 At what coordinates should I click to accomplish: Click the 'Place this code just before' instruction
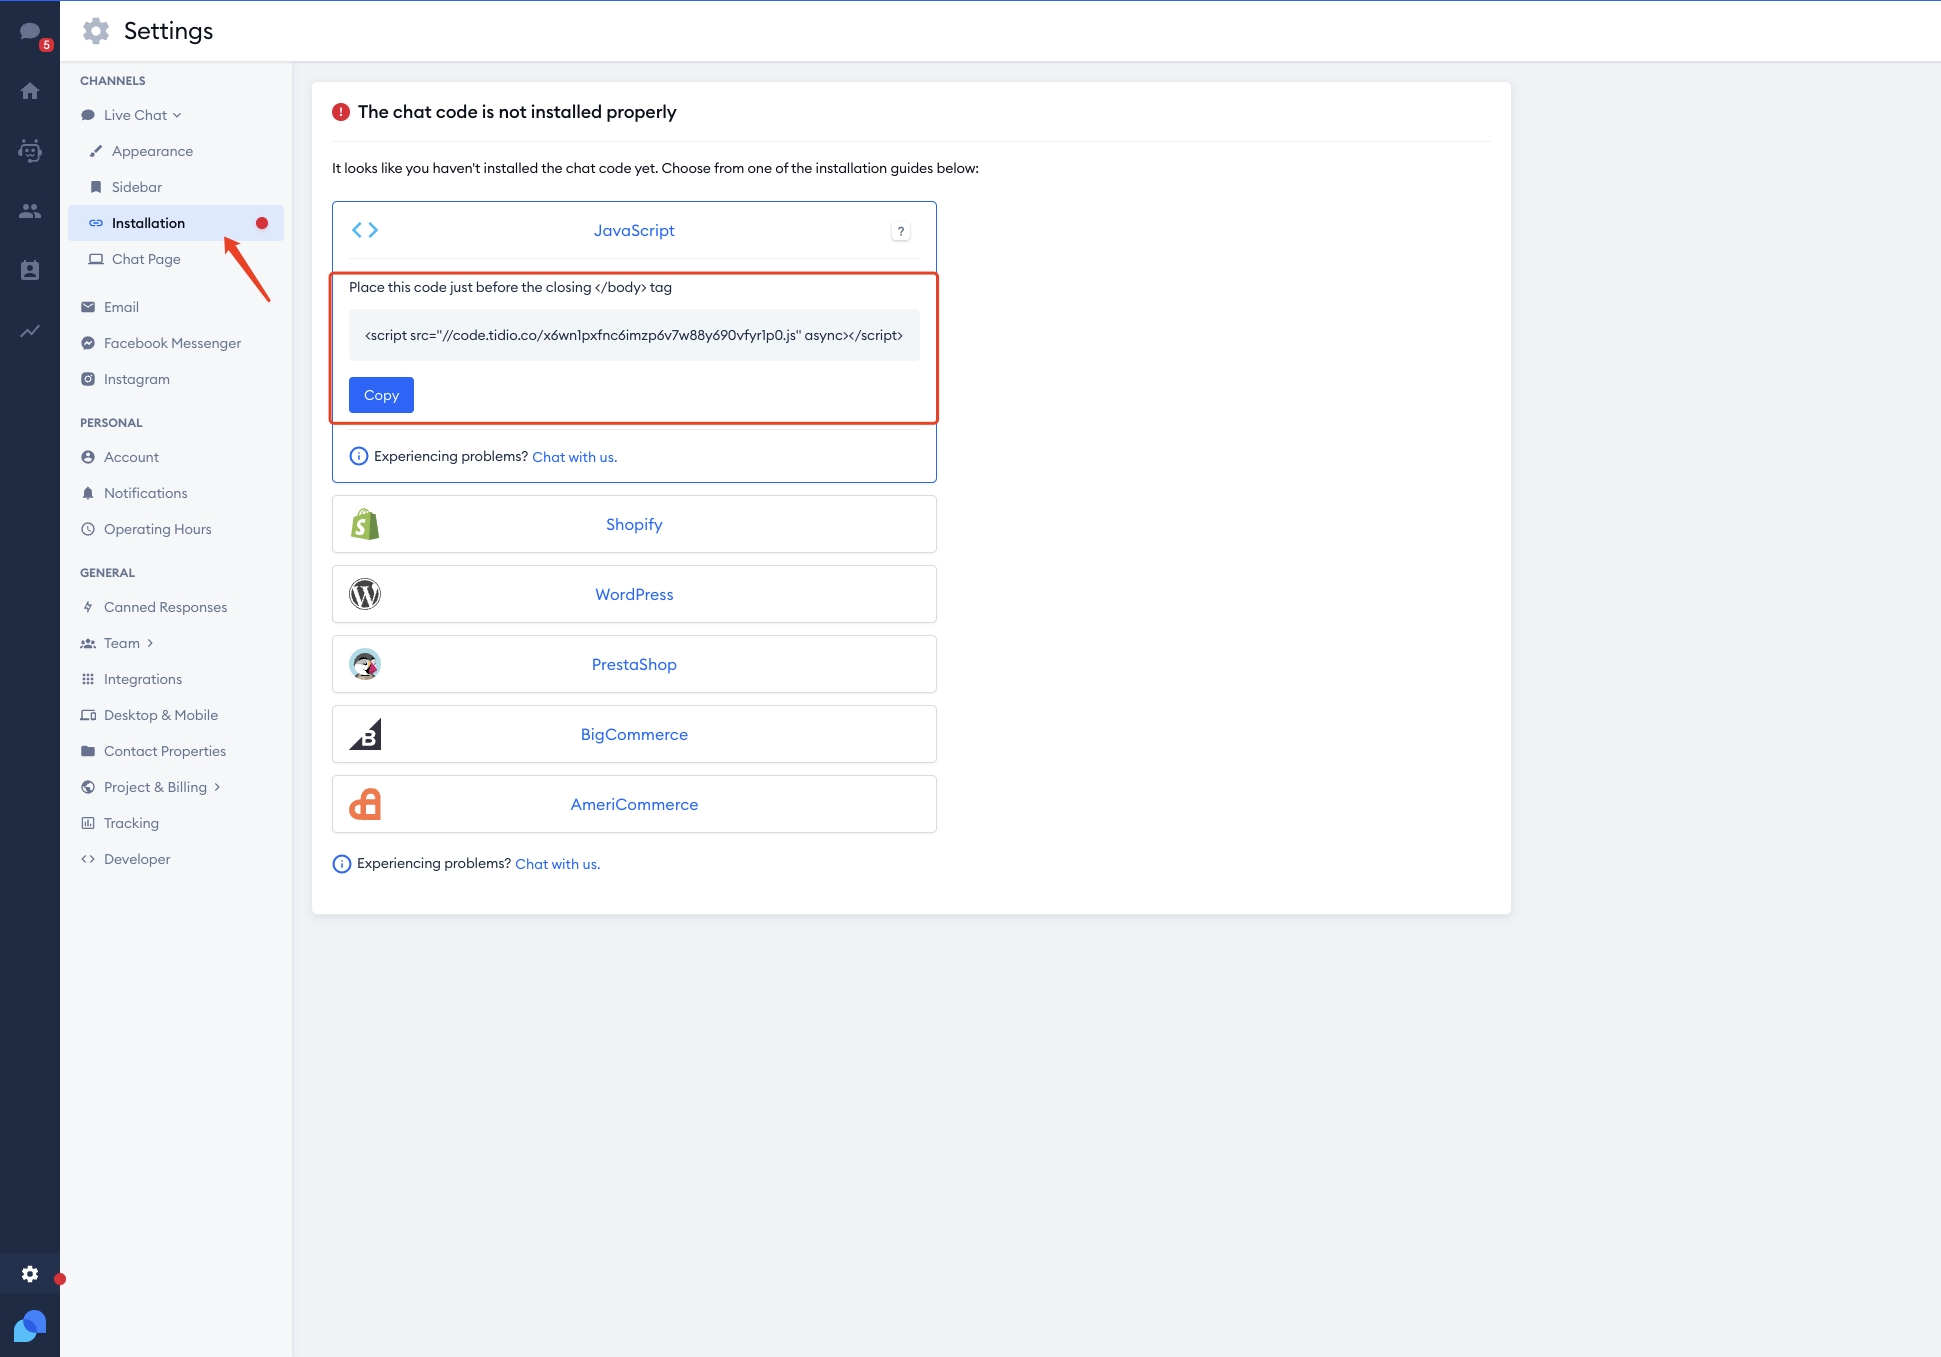point(510,287)
